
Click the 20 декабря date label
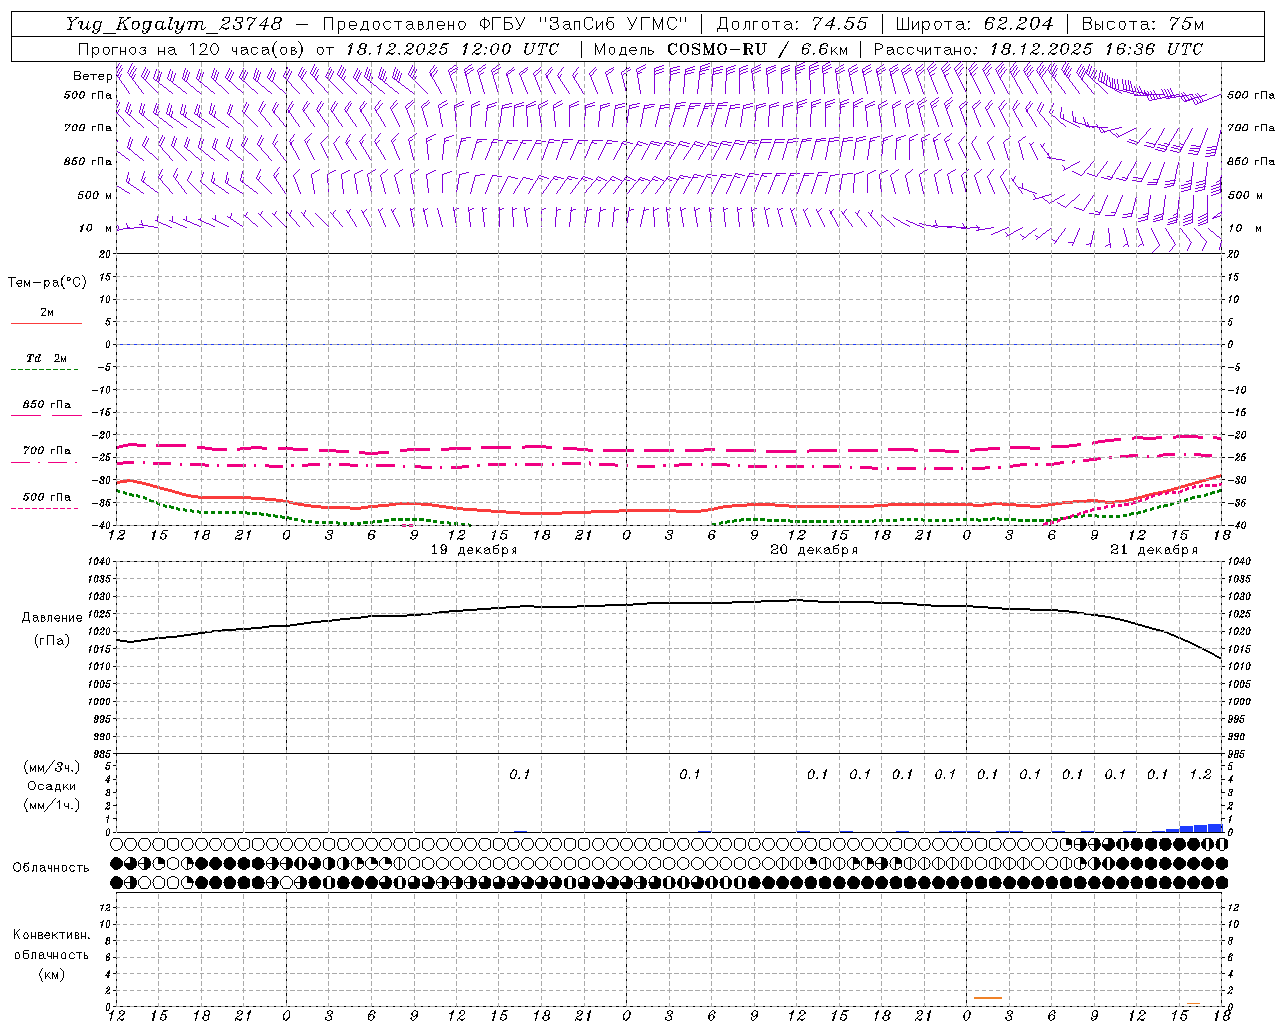pyautogui.click(x=814, y=550)
